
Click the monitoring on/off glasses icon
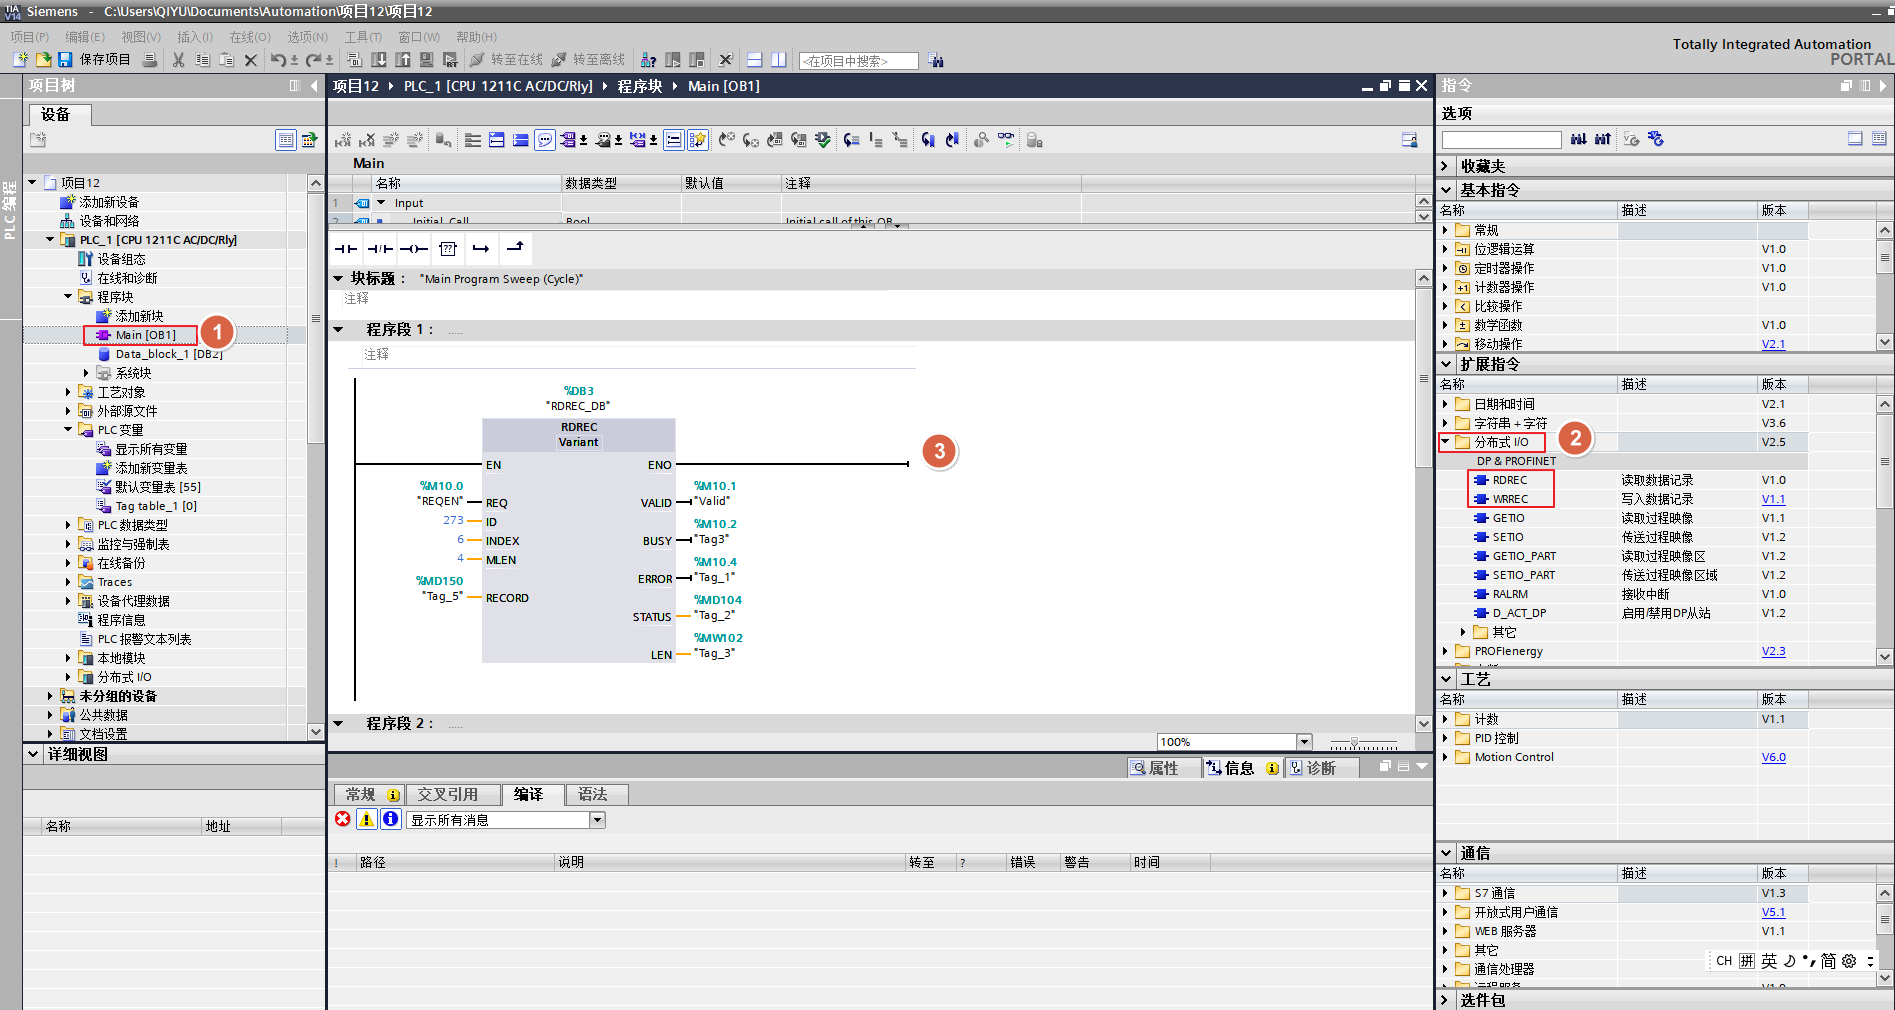click(1006, 140)
